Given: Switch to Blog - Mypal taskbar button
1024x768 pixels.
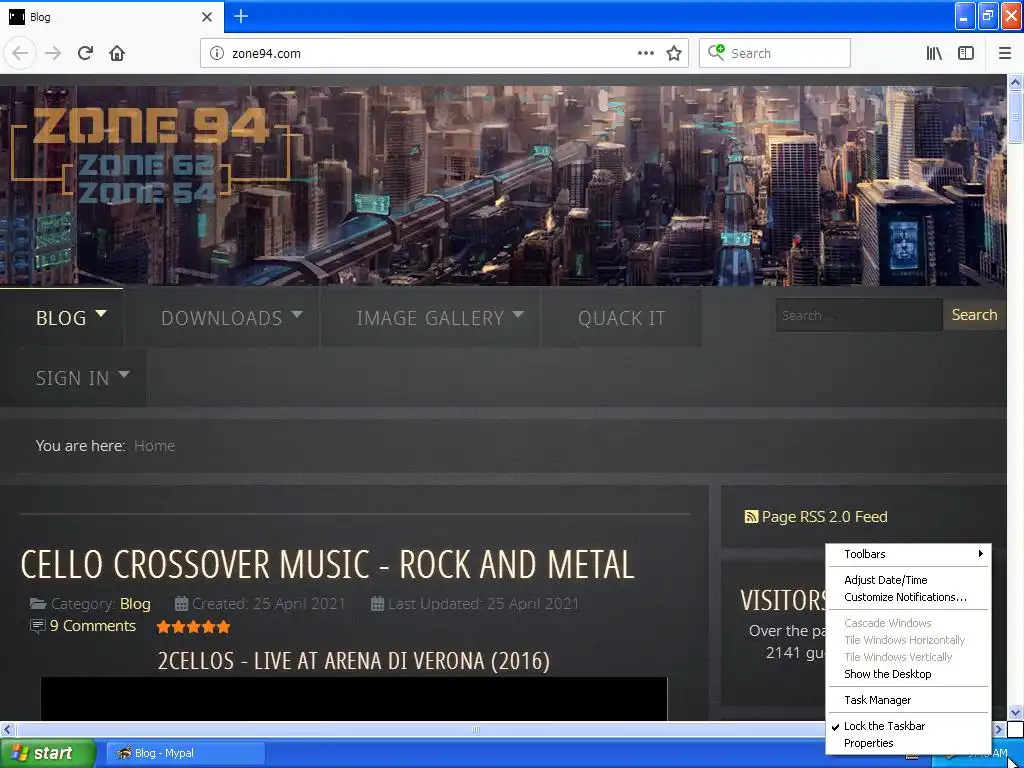Looking at the screenshot, I should (183, 753).
